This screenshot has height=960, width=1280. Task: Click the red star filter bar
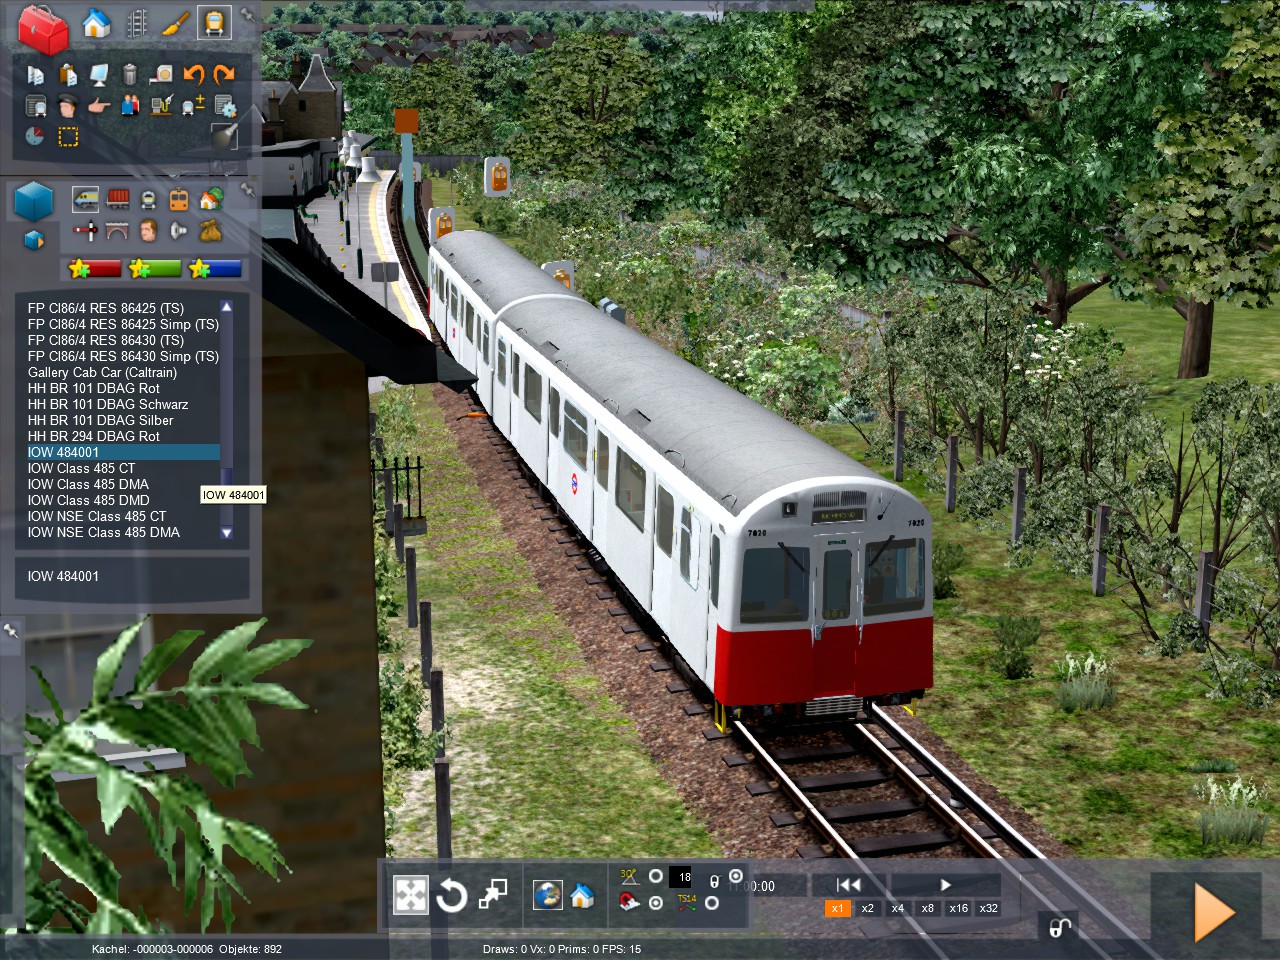[x=95, y=268]
